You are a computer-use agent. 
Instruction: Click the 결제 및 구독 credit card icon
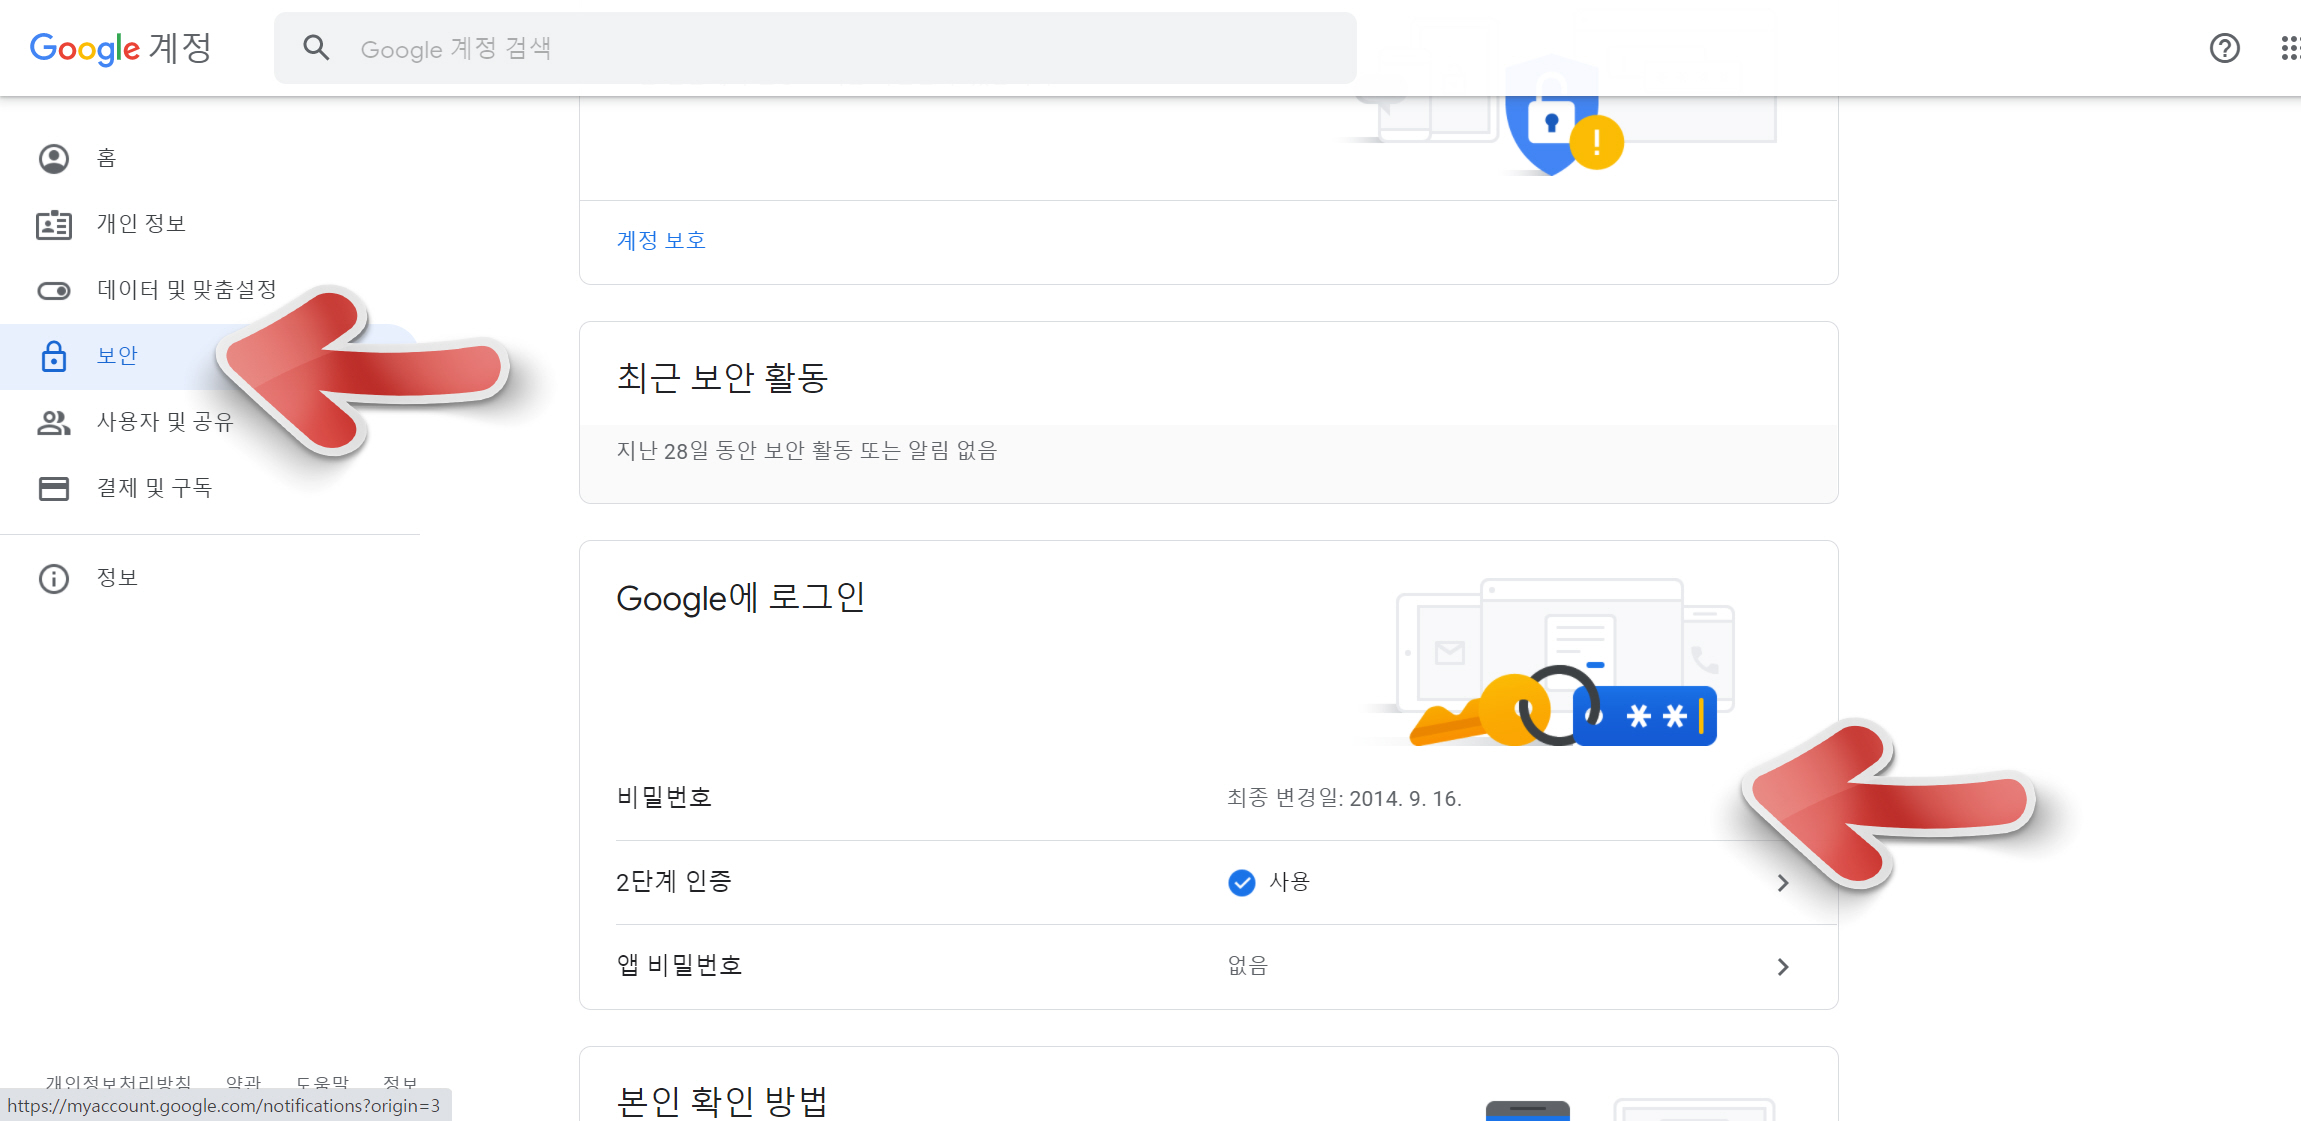tap(54, 489)
